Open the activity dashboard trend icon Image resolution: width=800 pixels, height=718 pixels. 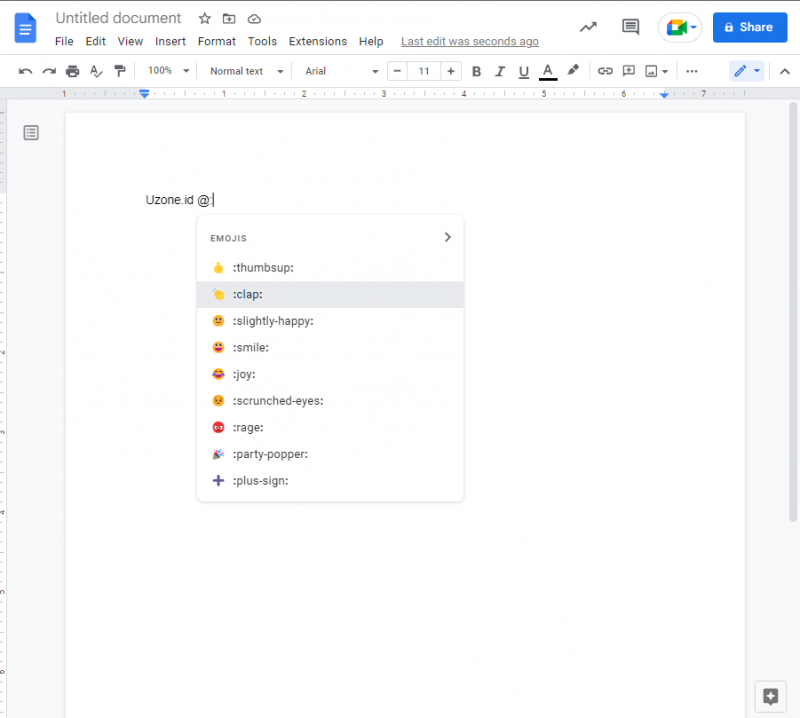pyautogui.click(x=588, y=27)
